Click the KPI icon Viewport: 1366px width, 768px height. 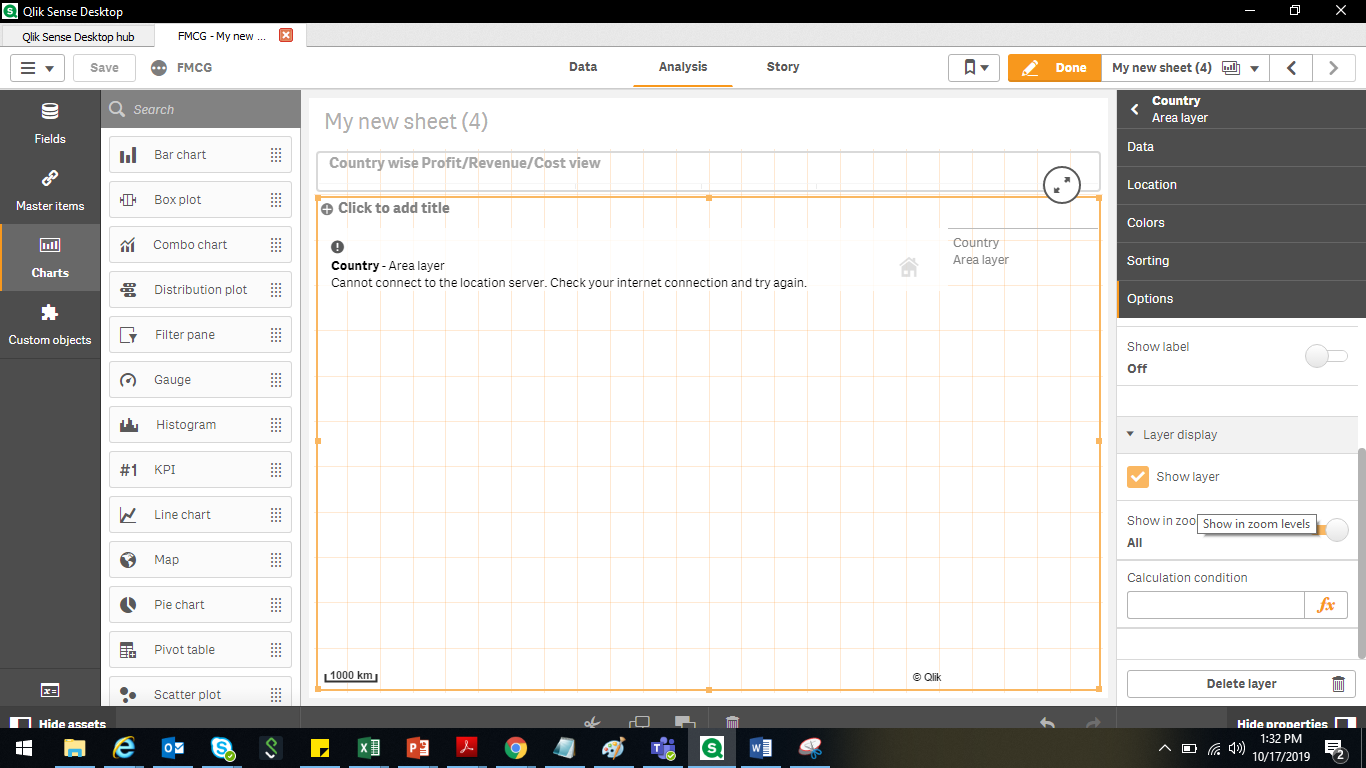click(x=128, y=470)
